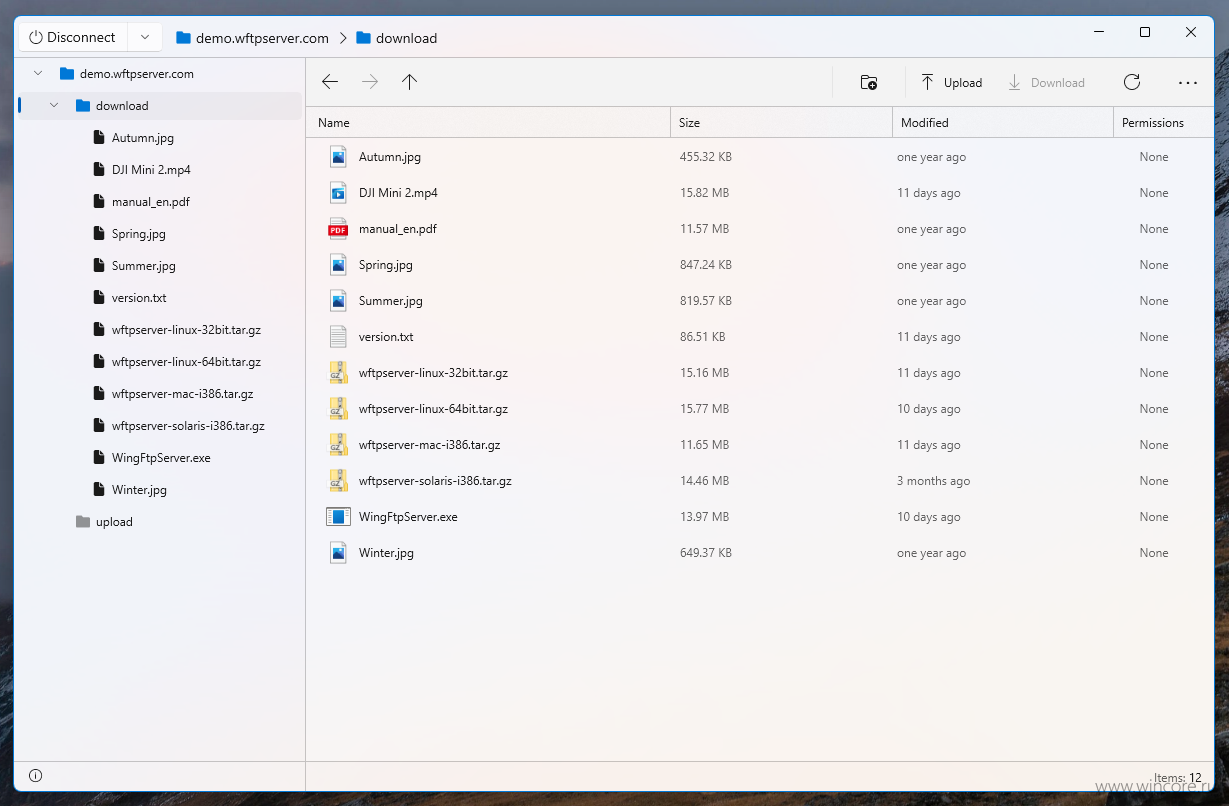Image resolution: width=1229 pixels, height=806 pixels.
Task: Click the Download button
Action: pyautogui.click(x=1046, y=83)
